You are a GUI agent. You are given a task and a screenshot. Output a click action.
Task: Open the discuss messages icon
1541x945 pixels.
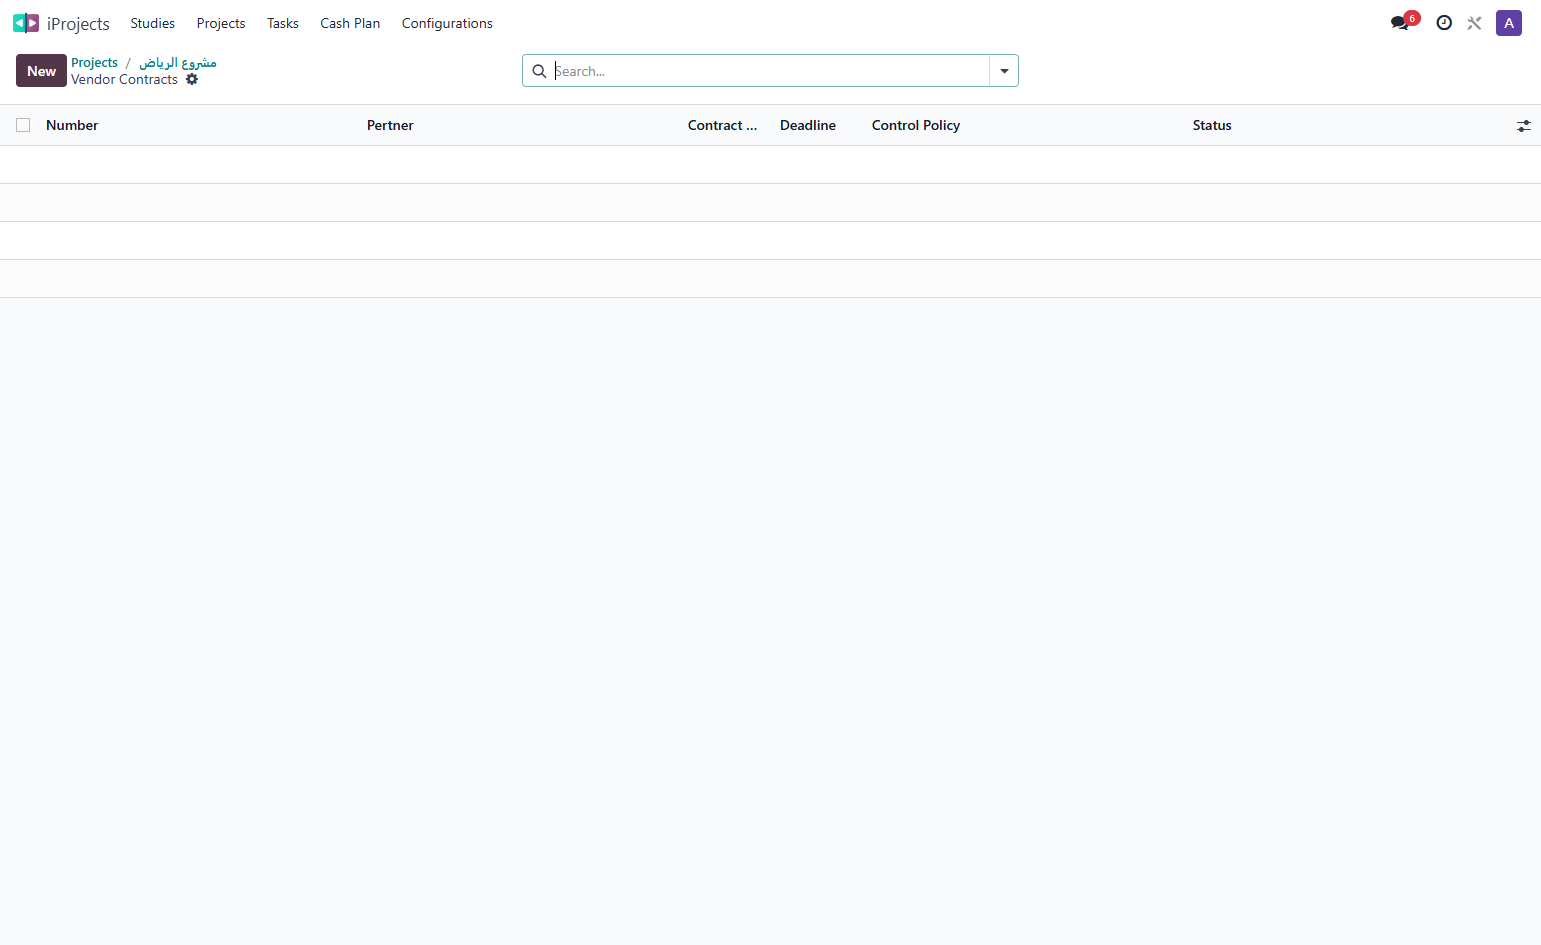[x=1400, y=23]
